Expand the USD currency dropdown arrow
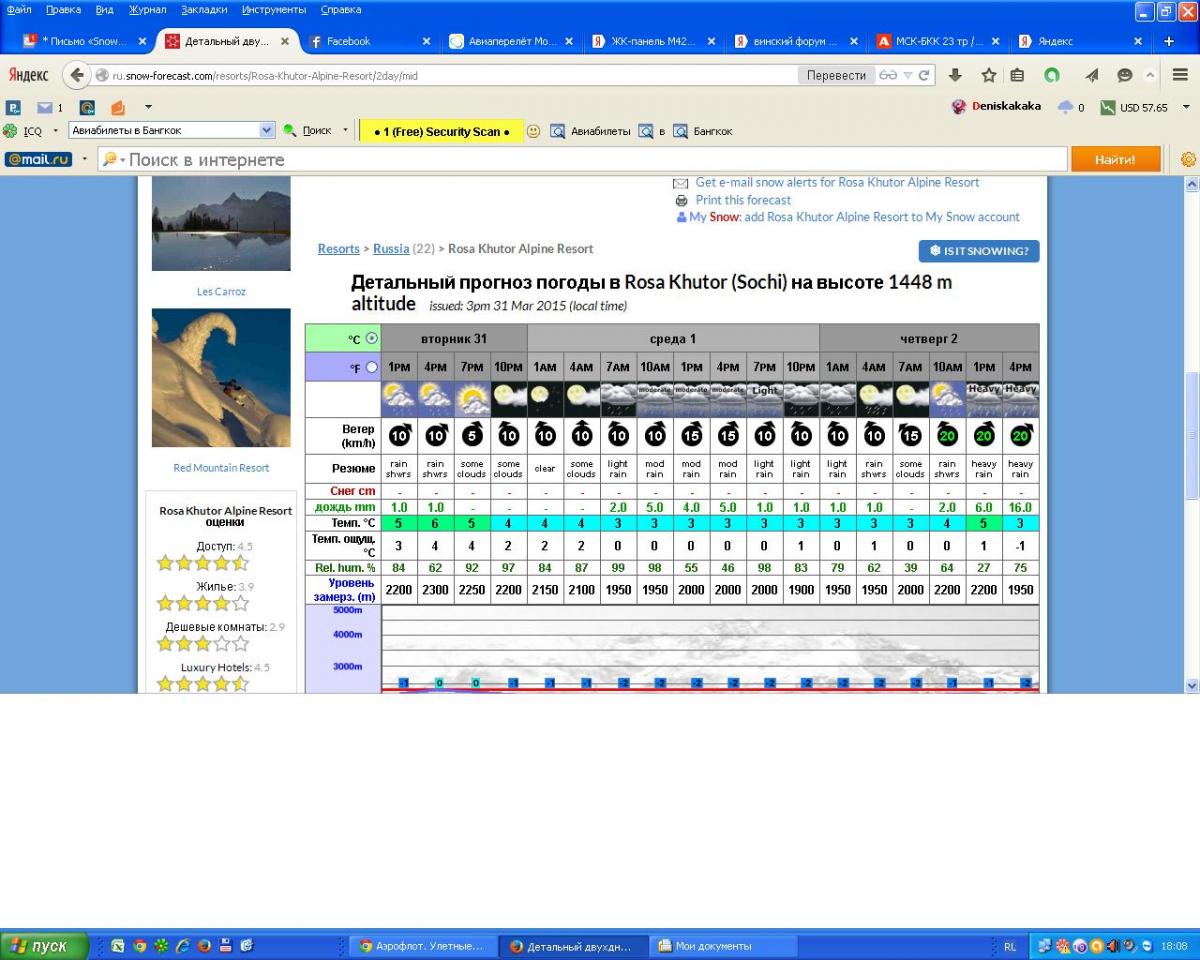The width and height of the screenshot is (1200, 960). tap(1186, 107)
